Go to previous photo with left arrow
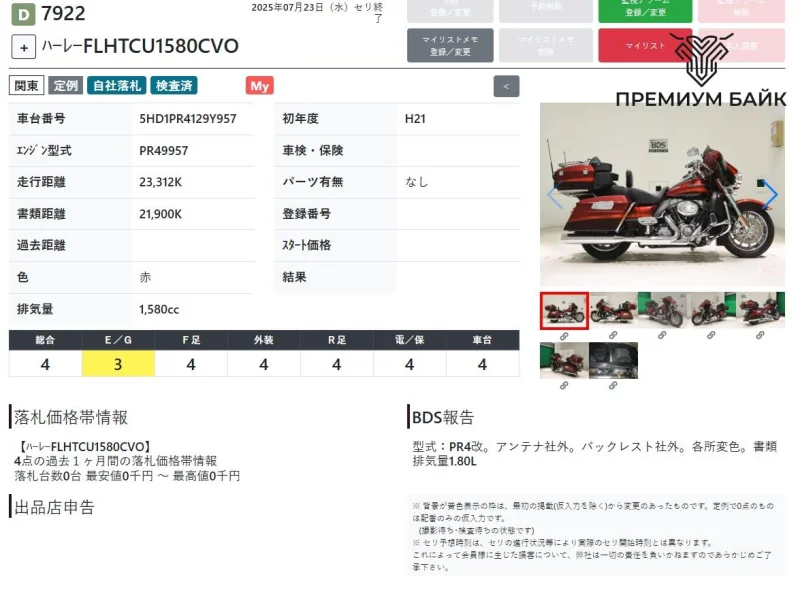Viewport: 800px width, 600px height. point(554,195)
